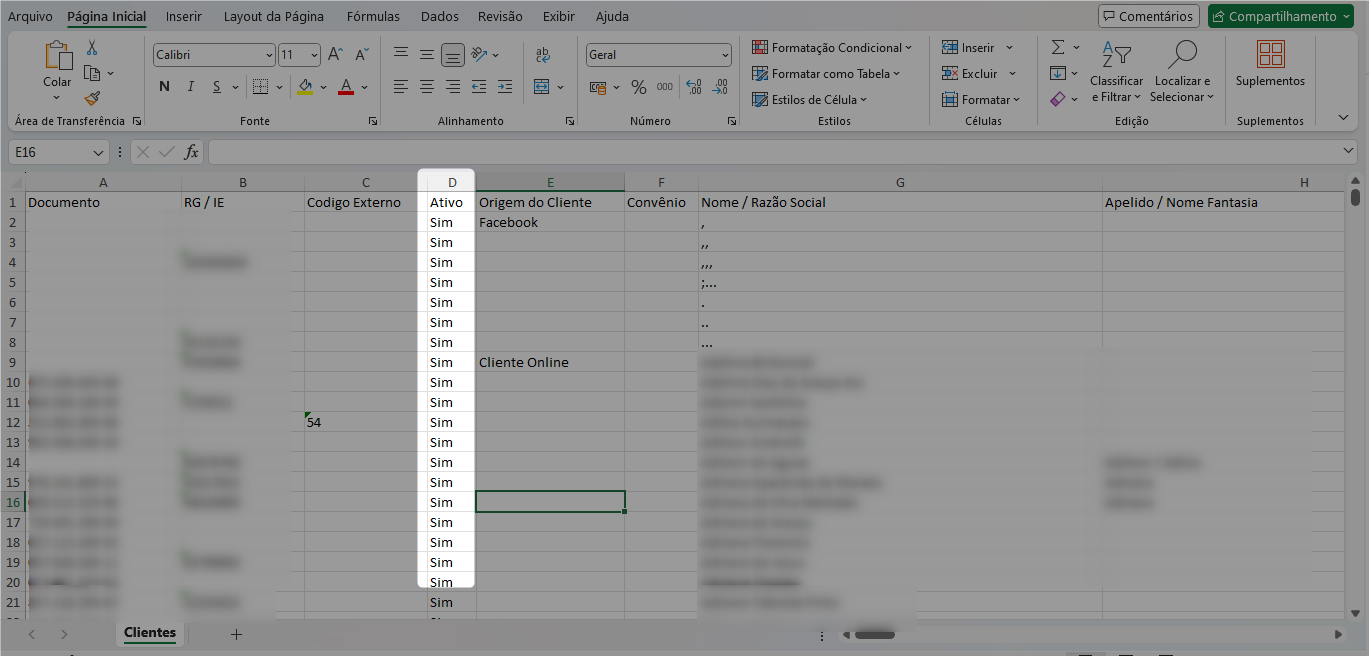Viewport: 1369px width, 656px height.
Task: Switch to the Fórmulas ribbon tab
Action: coord(373,16)
